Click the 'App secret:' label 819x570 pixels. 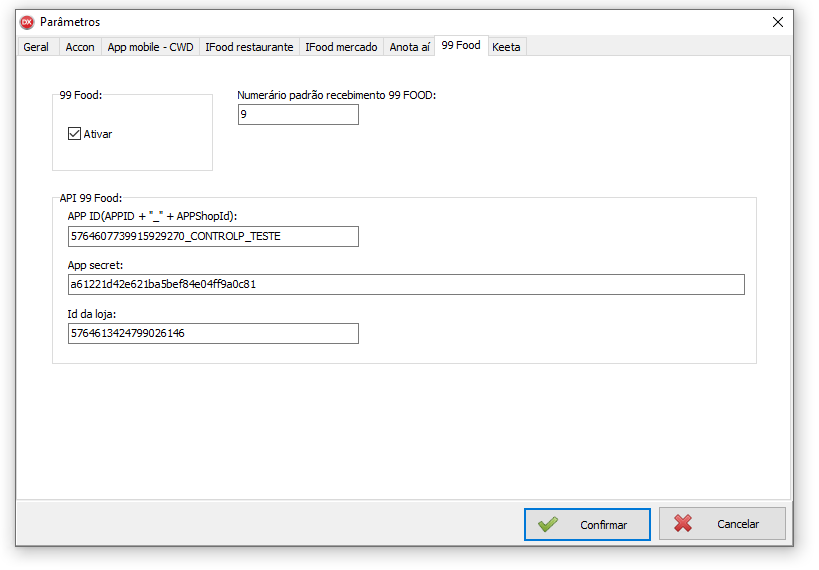[95, 265]
